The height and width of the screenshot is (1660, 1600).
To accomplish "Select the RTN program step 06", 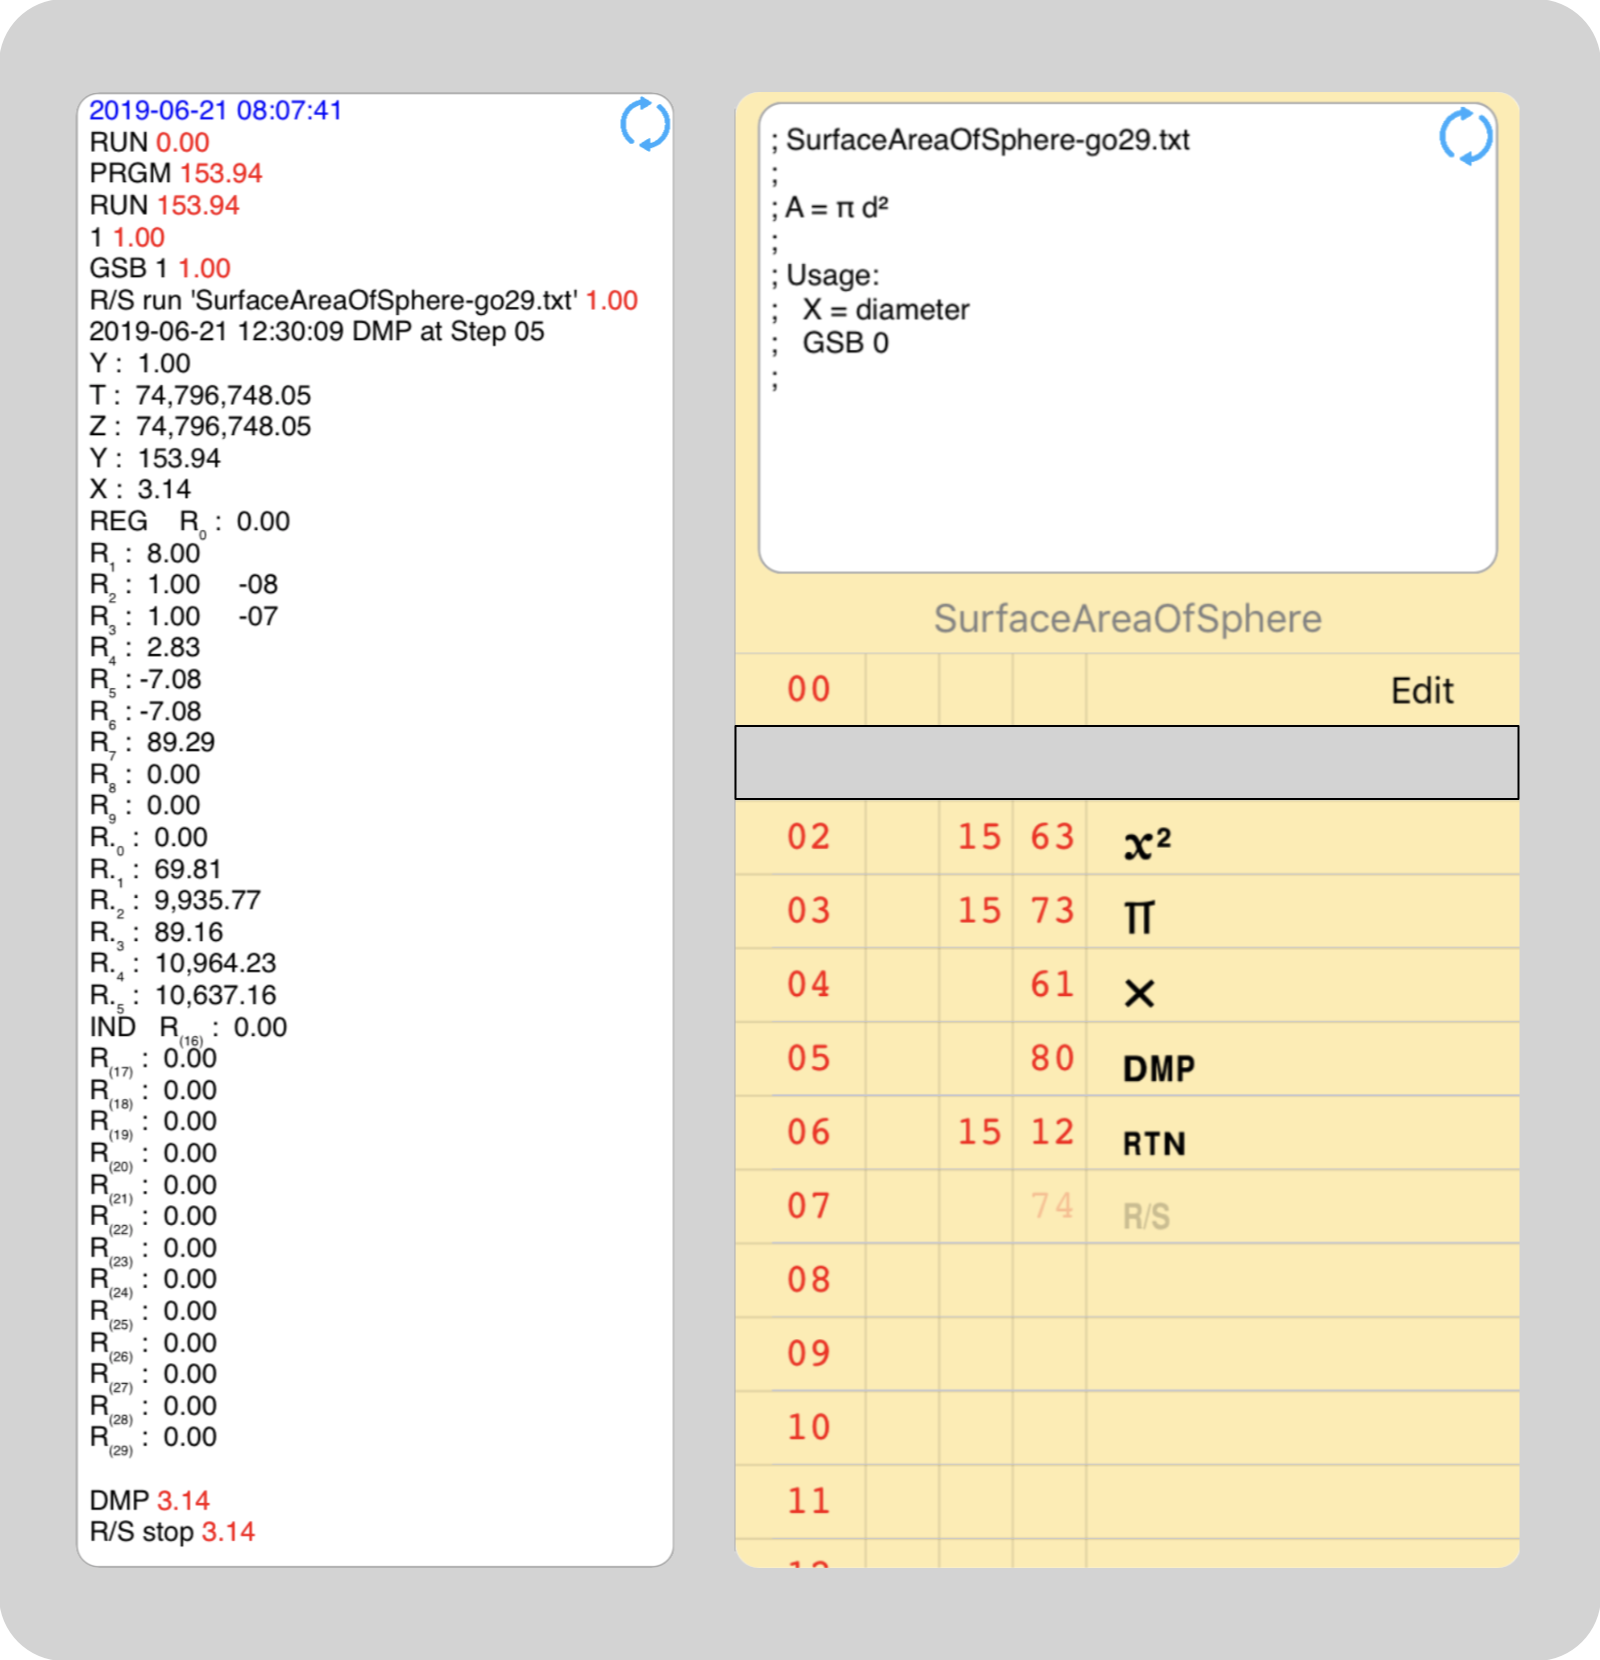I will click(1126, 1134).
